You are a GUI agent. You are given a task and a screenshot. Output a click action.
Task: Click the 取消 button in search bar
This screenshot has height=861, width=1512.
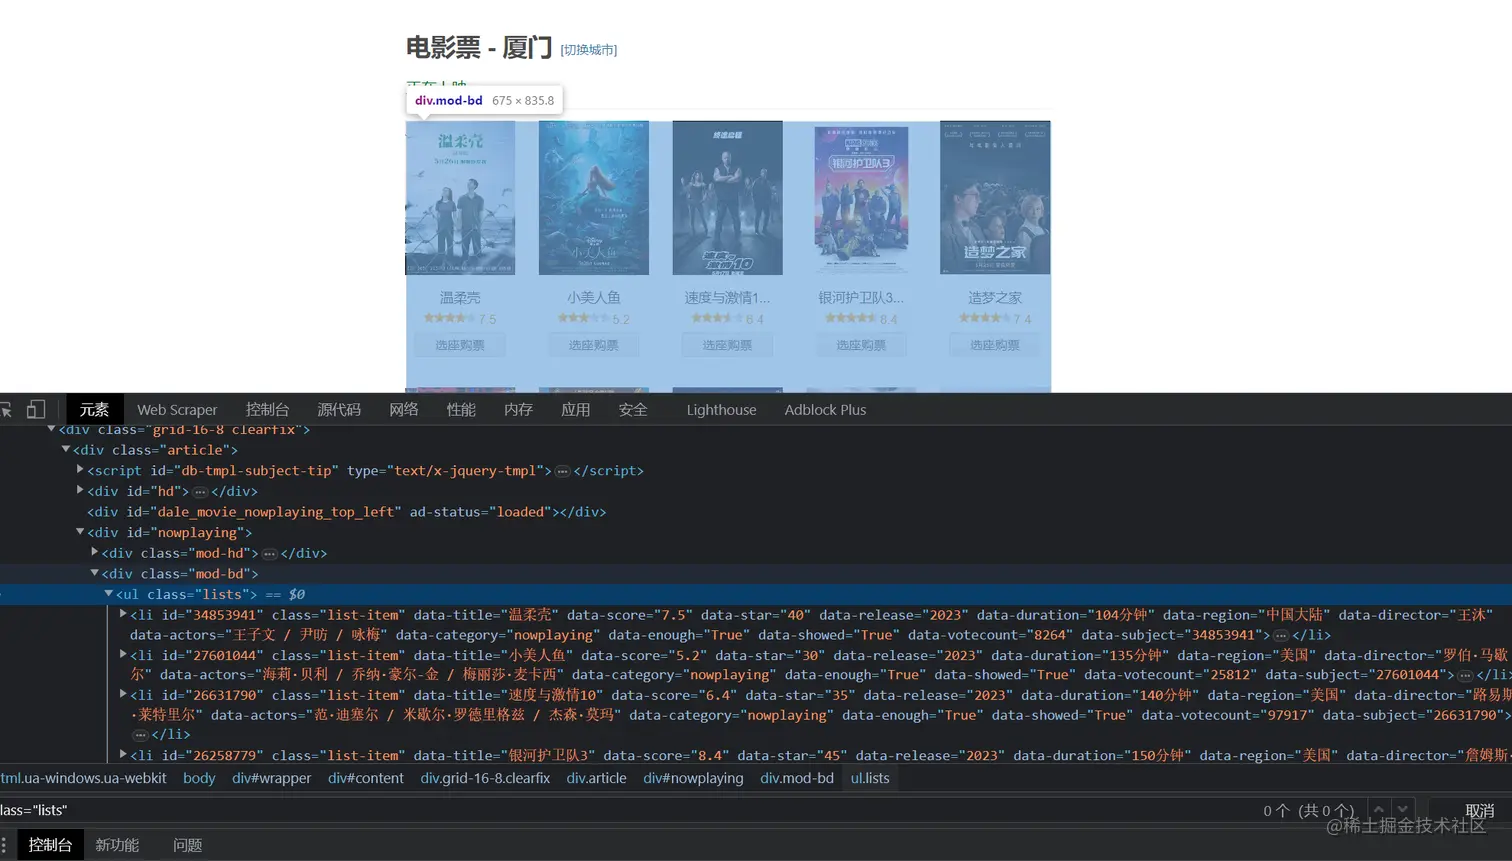(1479, 810)
